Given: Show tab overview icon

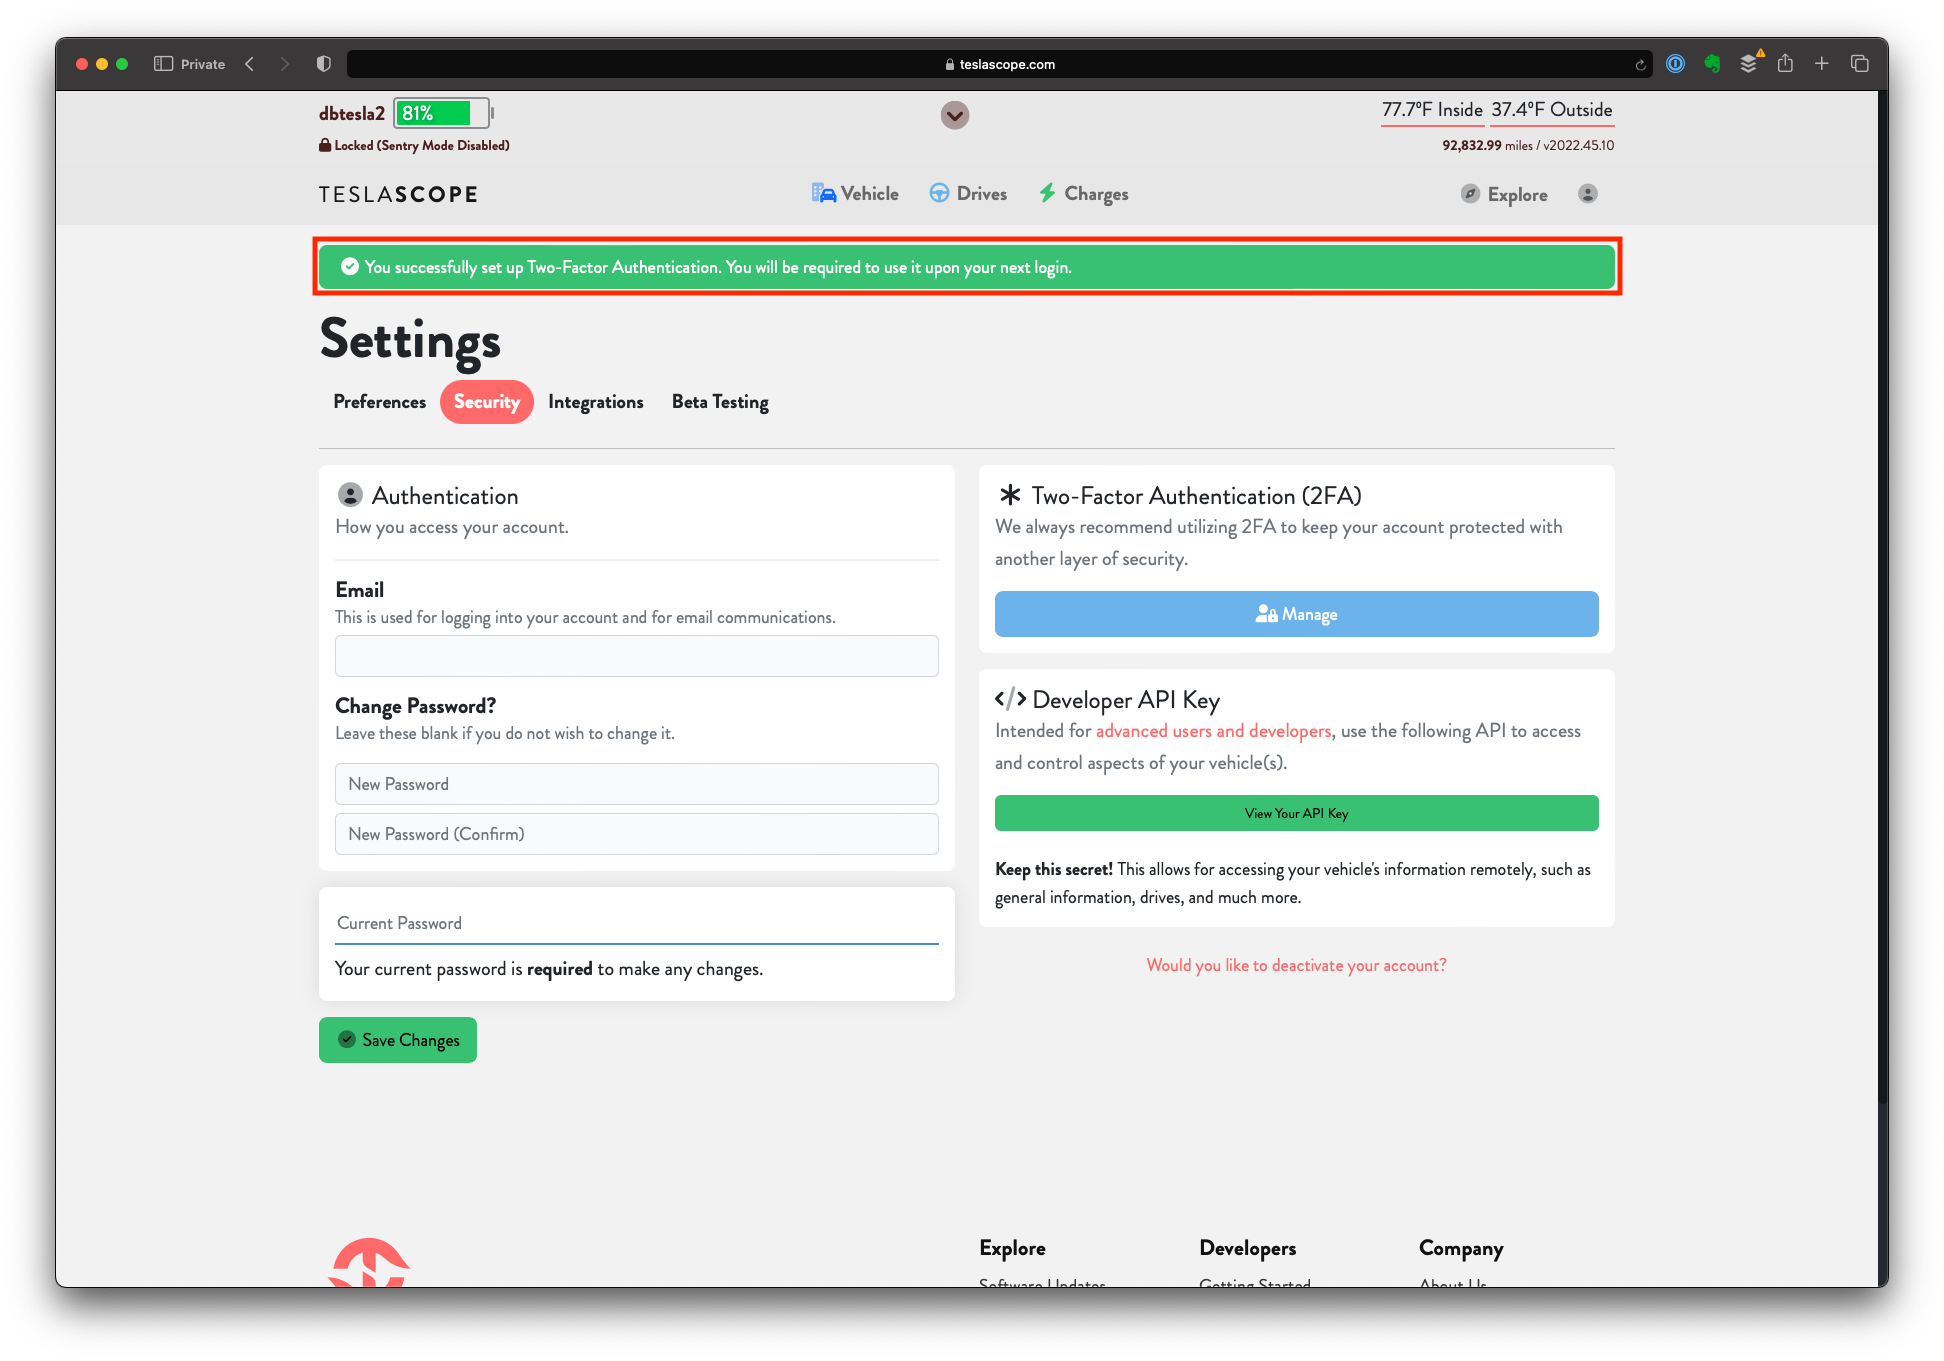Looking at the screenshot, I should (1859, 64).
